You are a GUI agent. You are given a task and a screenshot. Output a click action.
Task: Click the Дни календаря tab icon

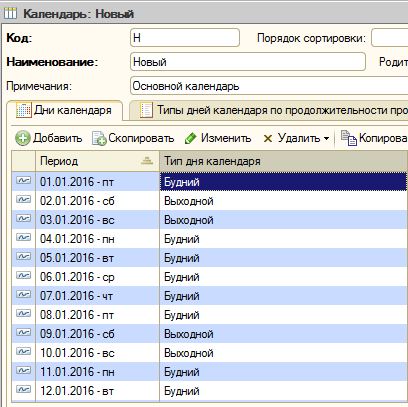[x=24, y=110]
